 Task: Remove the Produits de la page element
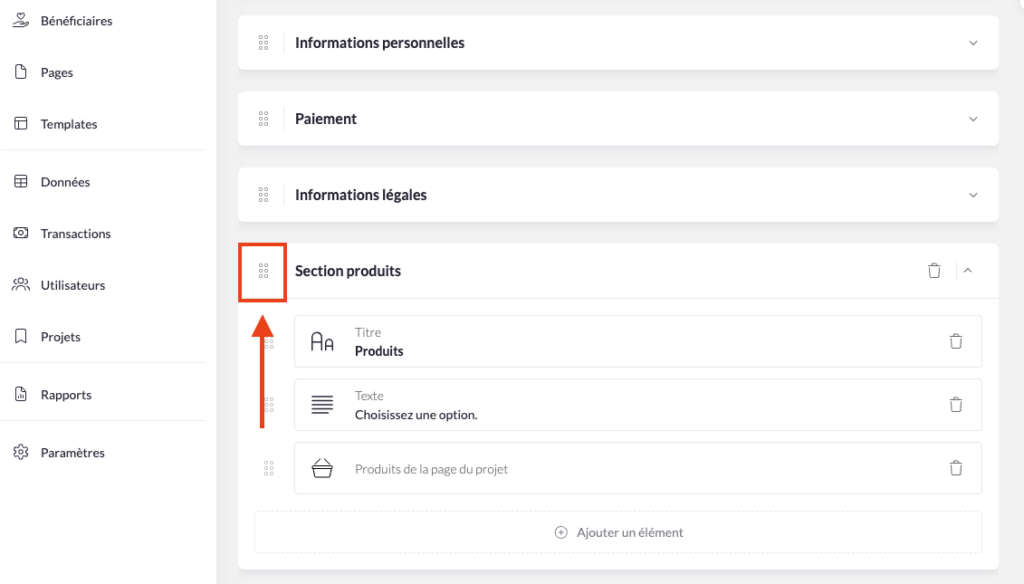click(x=955, y=468)
